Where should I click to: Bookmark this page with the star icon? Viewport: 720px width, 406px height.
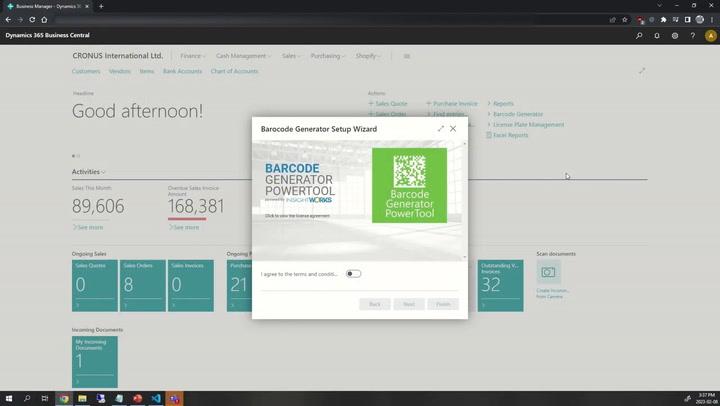point(624,20)
